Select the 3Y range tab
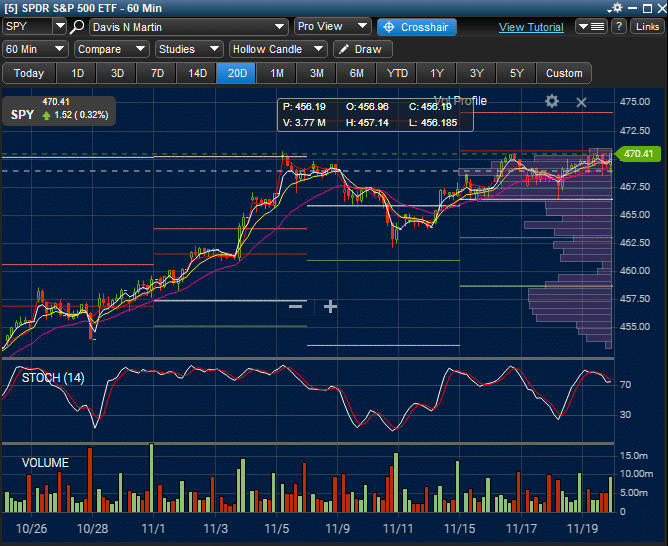Image resolution: width=668 pixels, height=546 pixels. point(476,73)
